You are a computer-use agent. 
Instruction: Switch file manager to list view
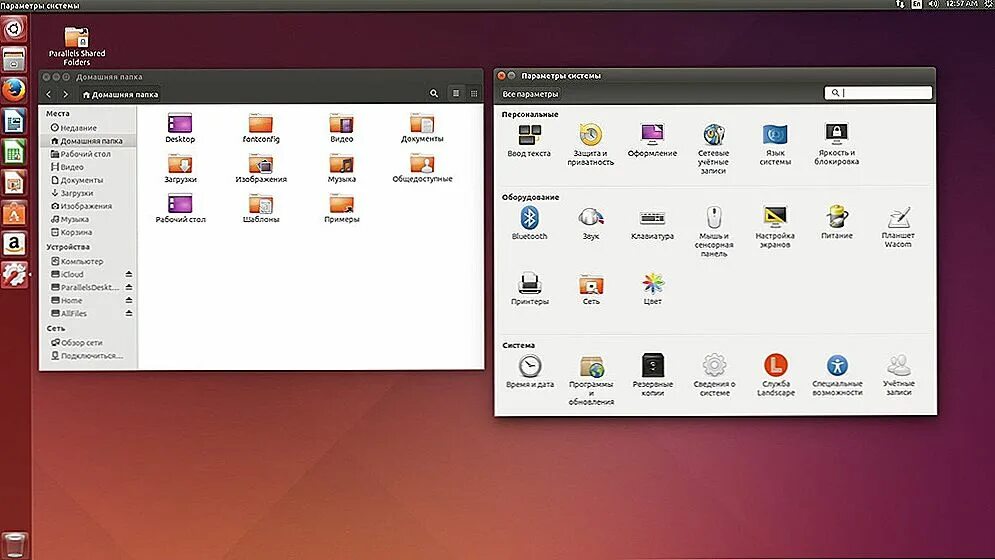(x=456, y=93)
